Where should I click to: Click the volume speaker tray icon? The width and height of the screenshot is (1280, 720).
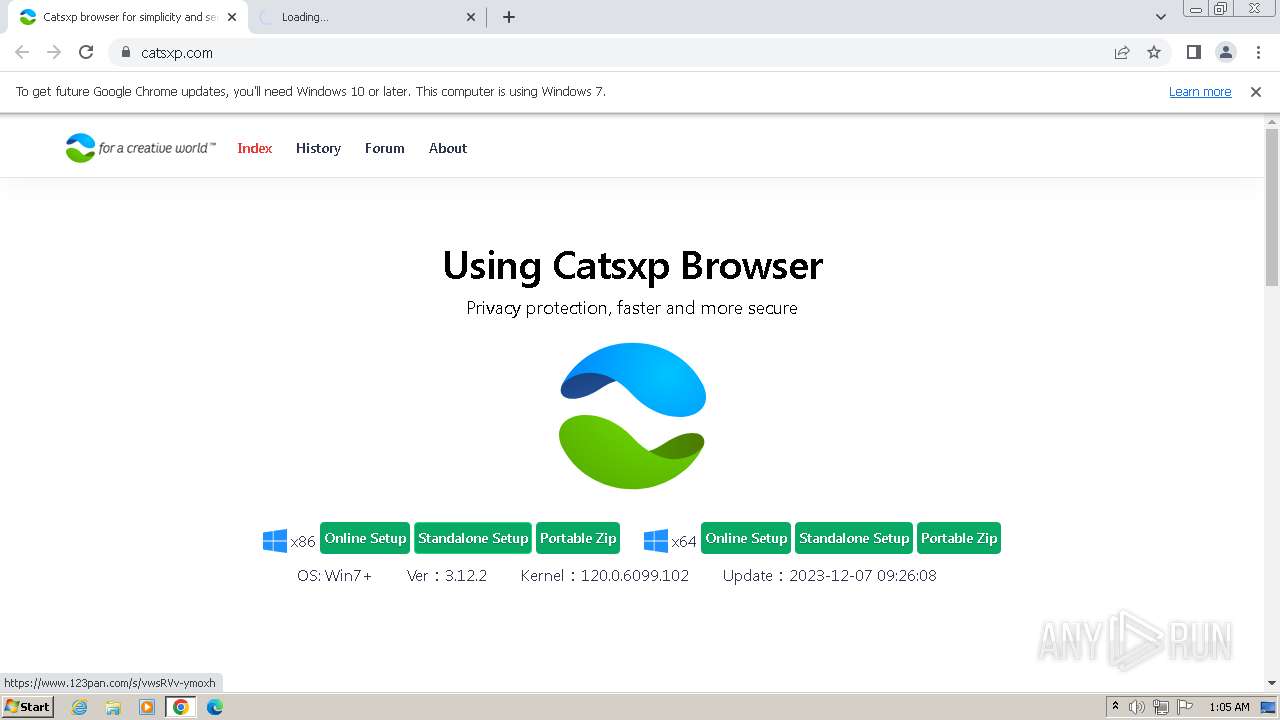click(1137, 707)
